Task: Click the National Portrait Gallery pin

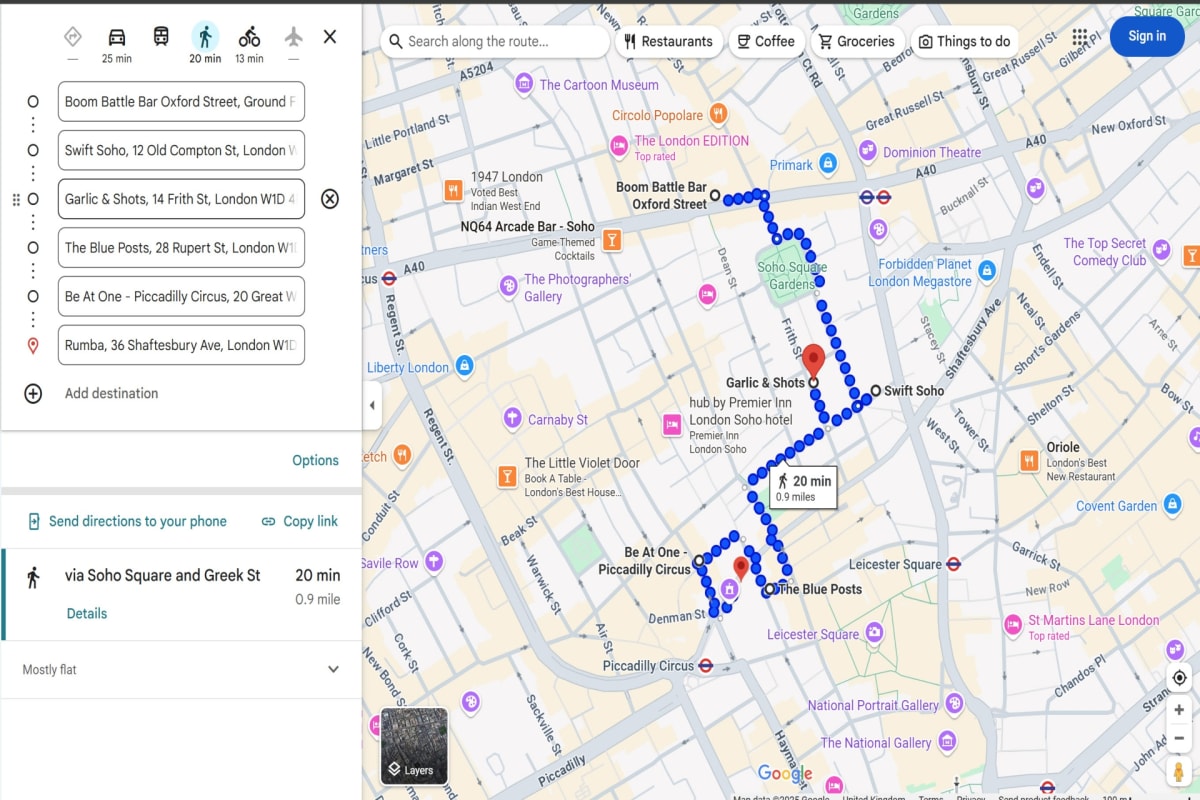Action: point(954,704)
